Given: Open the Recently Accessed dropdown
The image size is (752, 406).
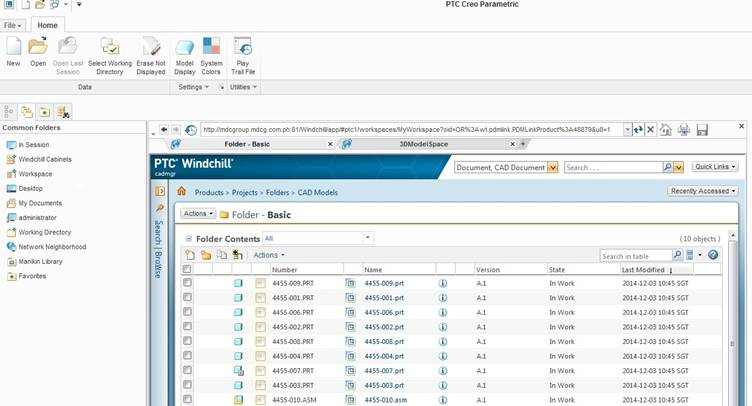Looking at the screenshot, I should (x=703, y=191).
